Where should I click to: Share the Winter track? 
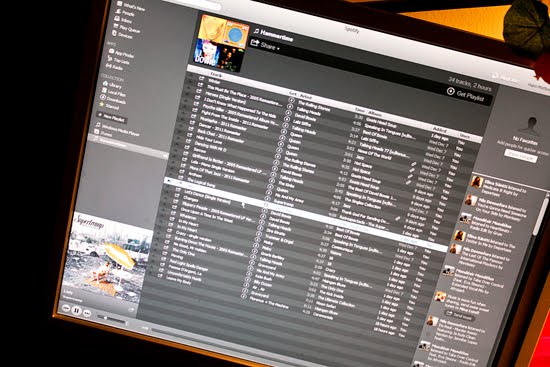point(202,78)
